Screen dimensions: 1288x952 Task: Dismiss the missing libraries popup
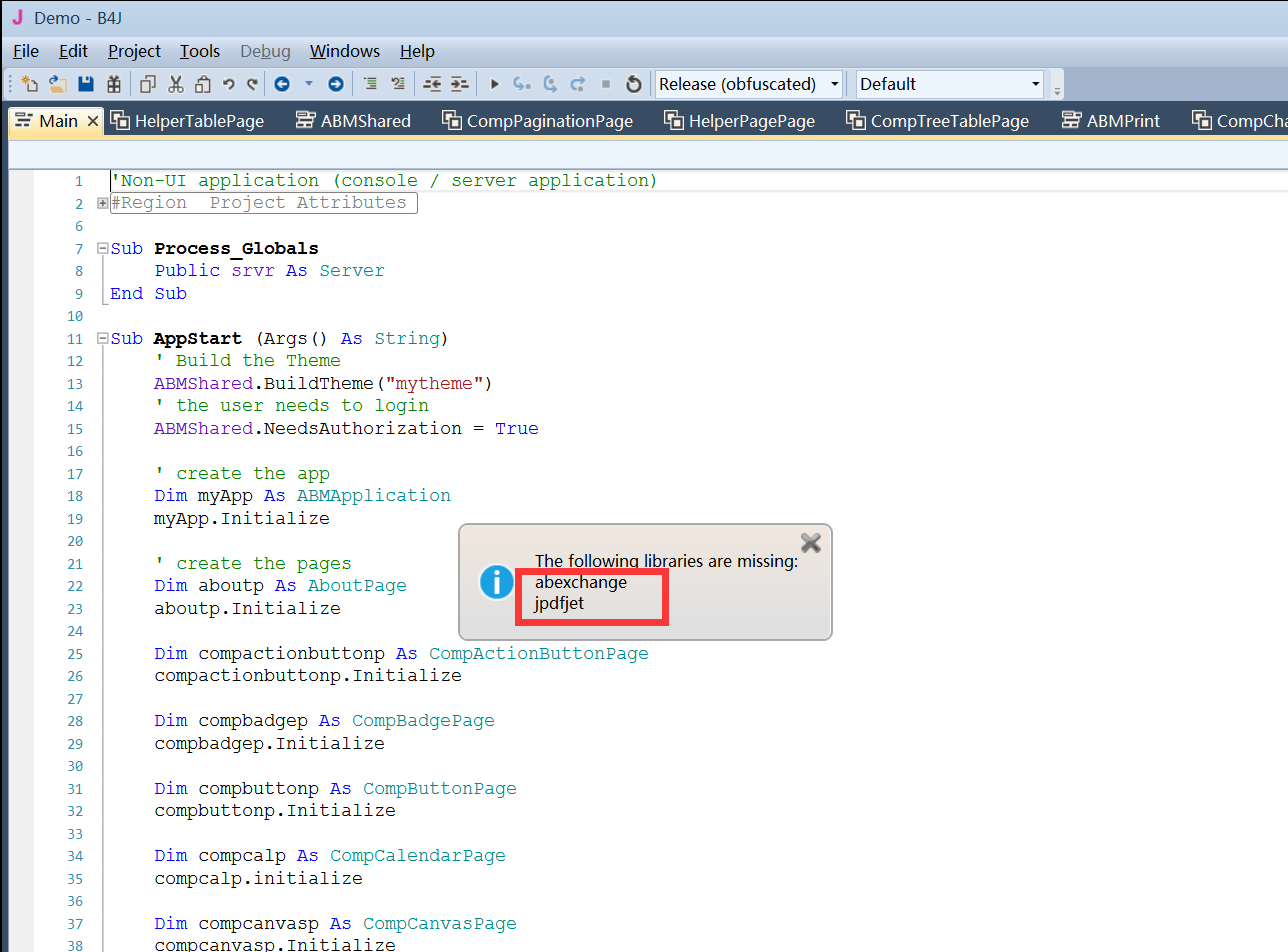click(811, 542)
